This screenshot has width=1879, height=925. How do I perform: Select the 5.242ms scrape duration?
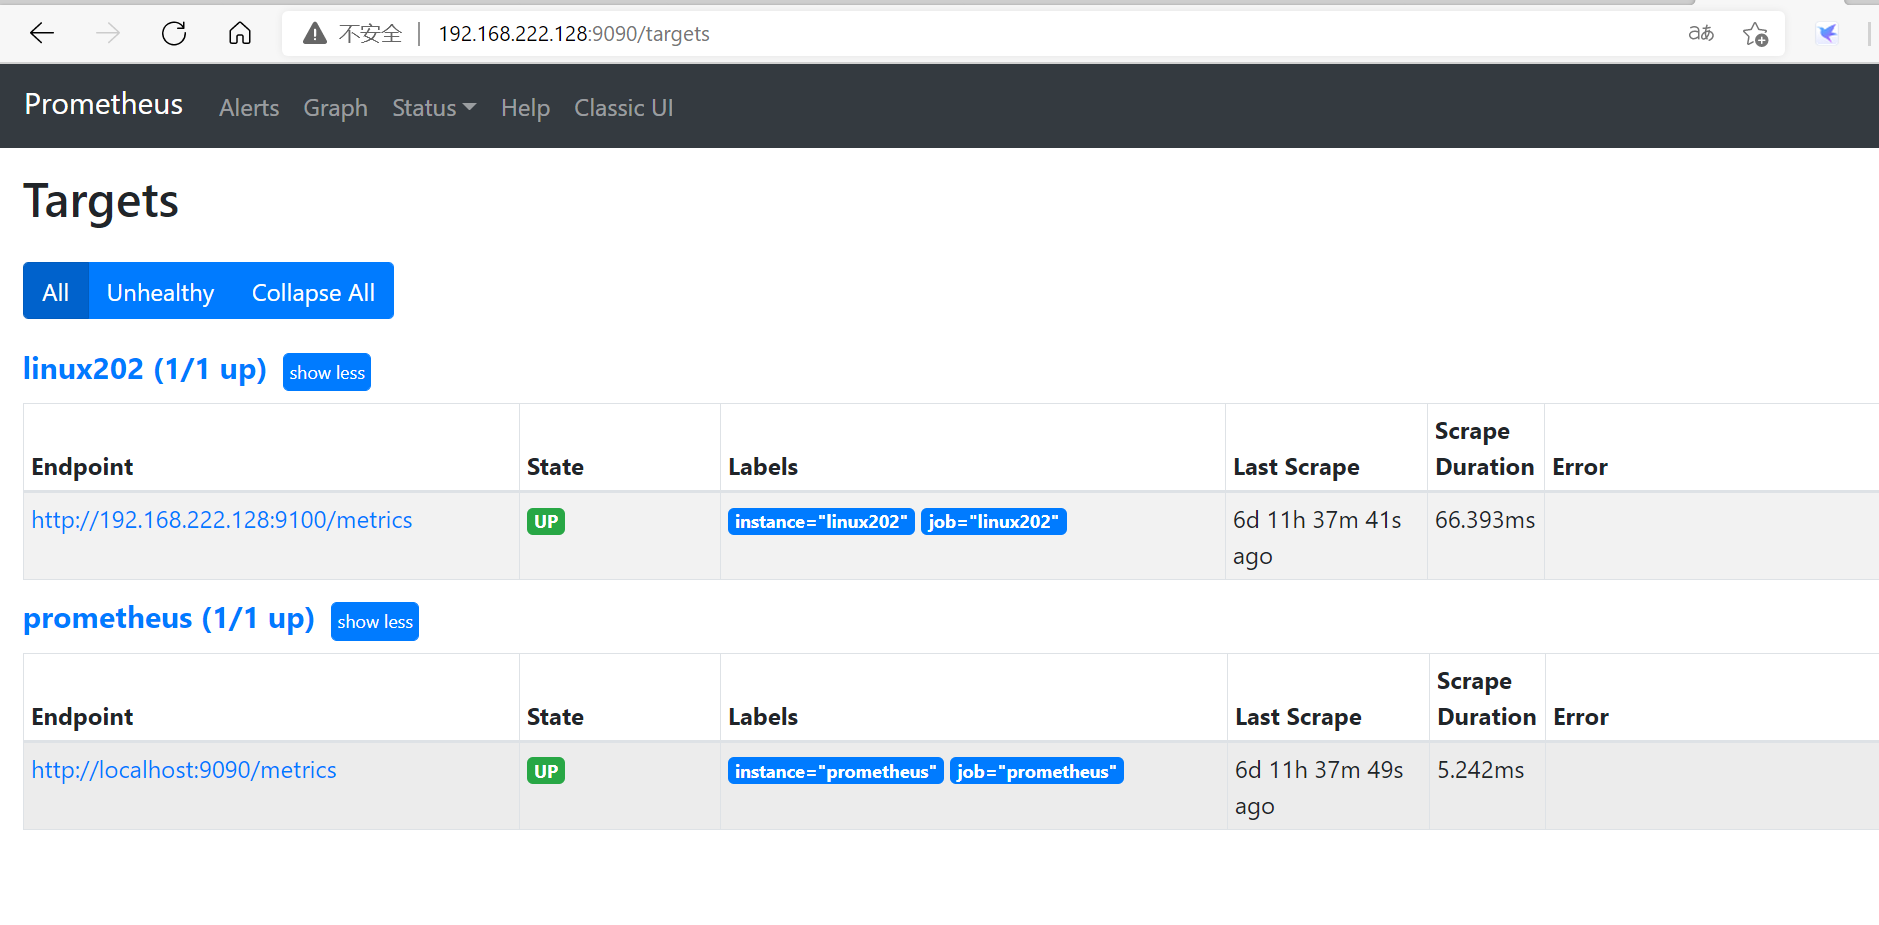coord(1481,770)
